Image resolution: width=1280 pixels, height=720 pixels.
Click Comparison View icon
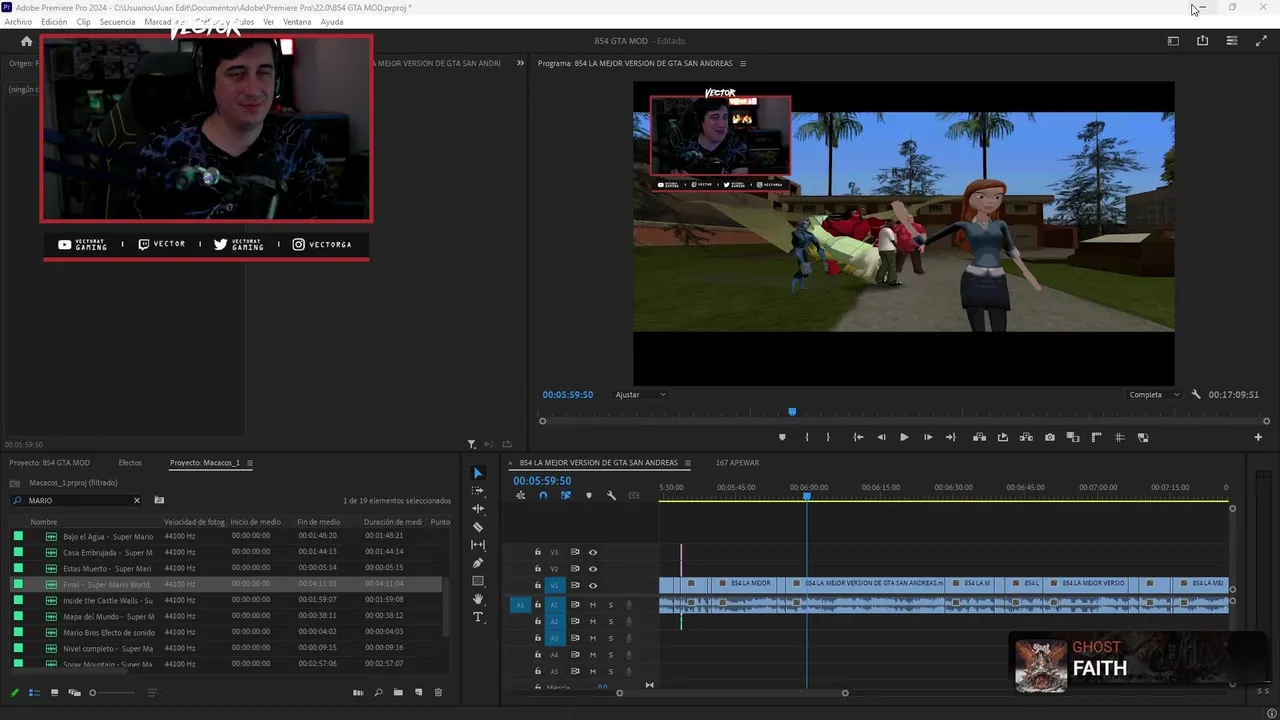(1073, 437)
